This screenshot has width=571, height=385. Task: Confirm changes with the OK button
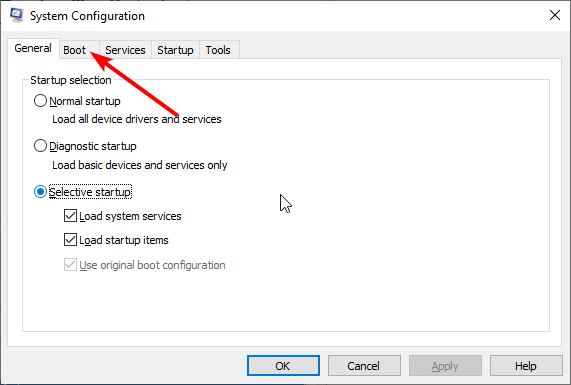click(x=283, y=365)
